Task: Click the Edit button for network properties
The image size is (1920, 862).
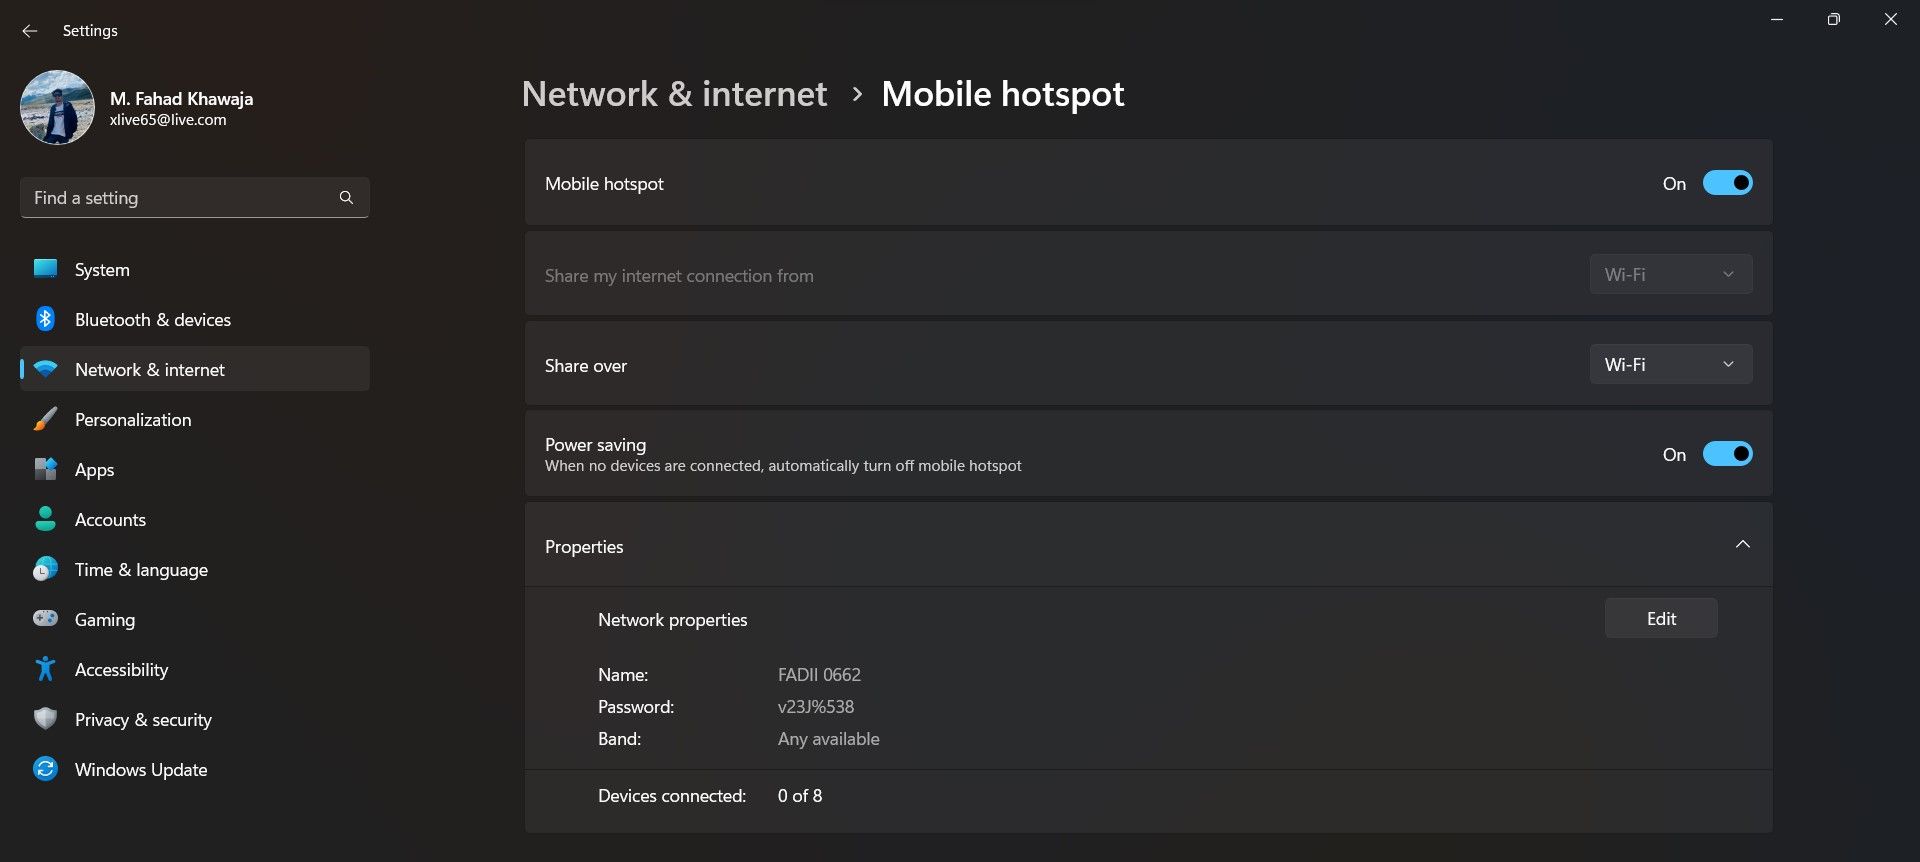Action: (x=1660, y=618)
